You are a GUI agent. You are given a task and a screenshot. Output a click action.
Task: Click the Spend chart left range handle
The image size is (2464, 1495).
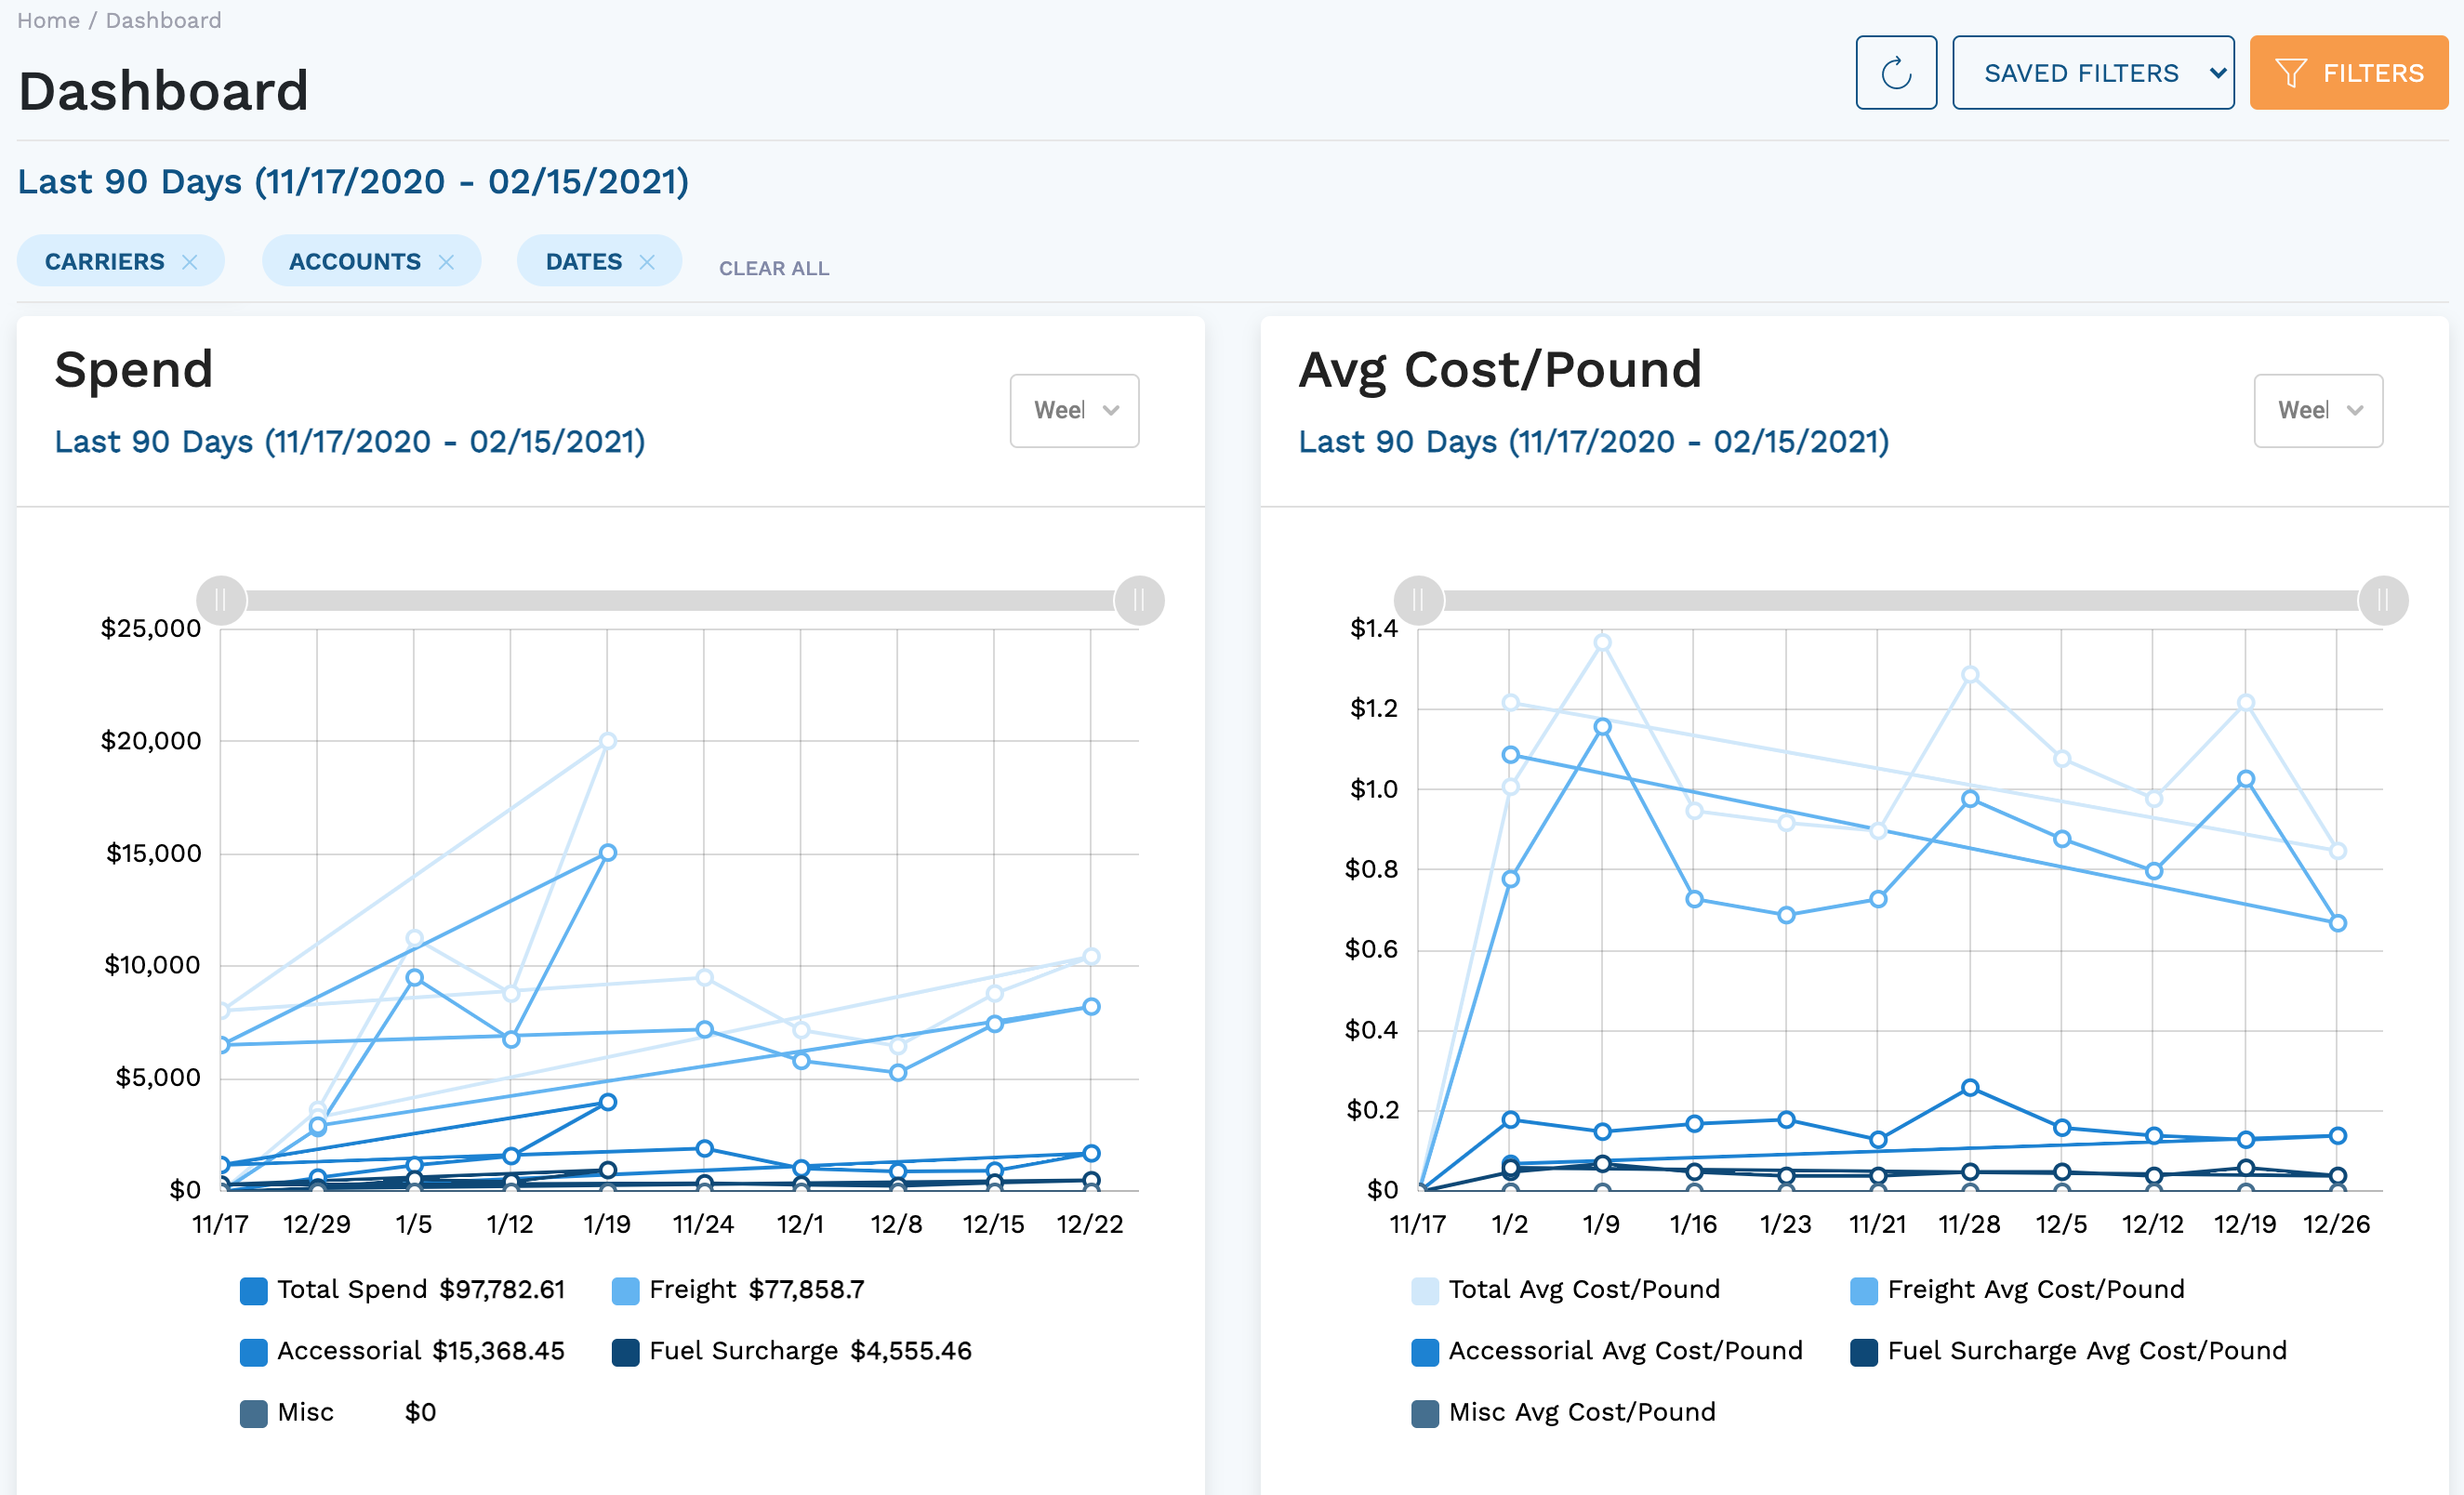[x=221, y=600]
